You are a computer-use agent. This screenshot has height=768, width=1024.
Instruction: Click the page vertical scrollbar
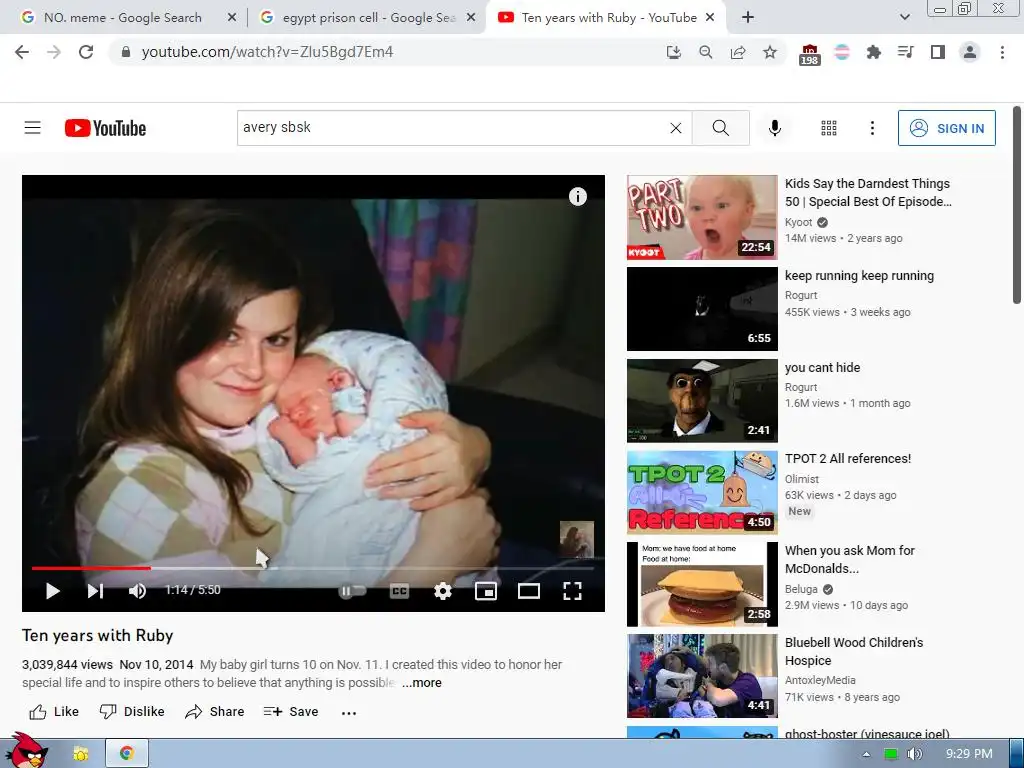[1017, 206]
